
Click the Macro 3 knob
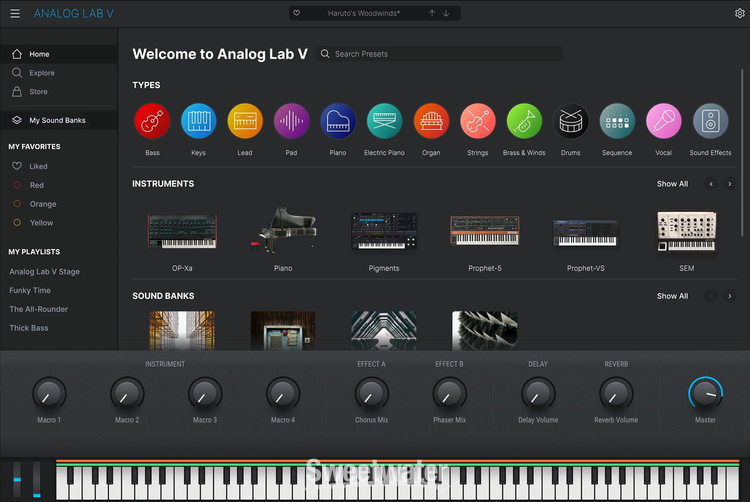coord(205,394)
